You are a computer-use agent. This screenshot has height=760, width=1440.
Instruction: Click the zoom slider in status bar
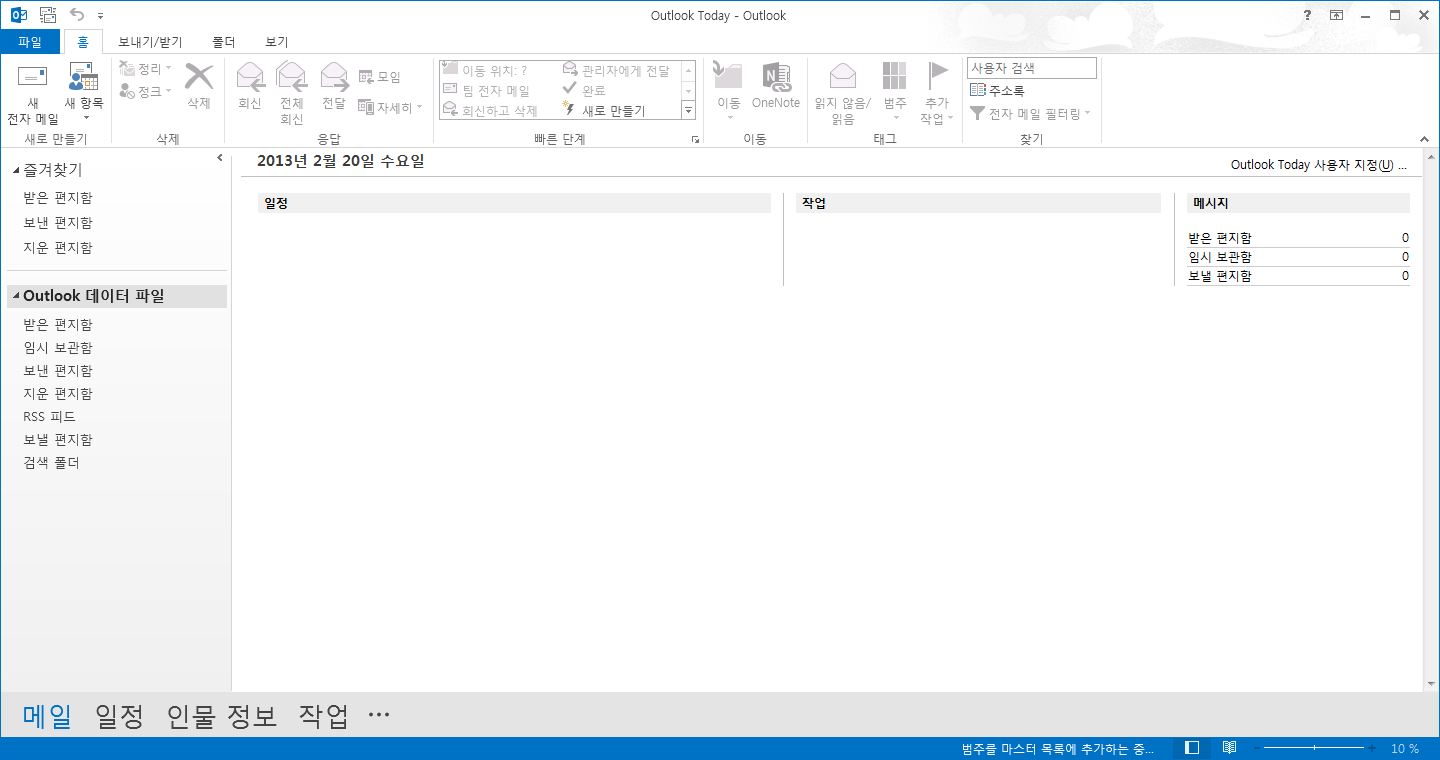1313,748
